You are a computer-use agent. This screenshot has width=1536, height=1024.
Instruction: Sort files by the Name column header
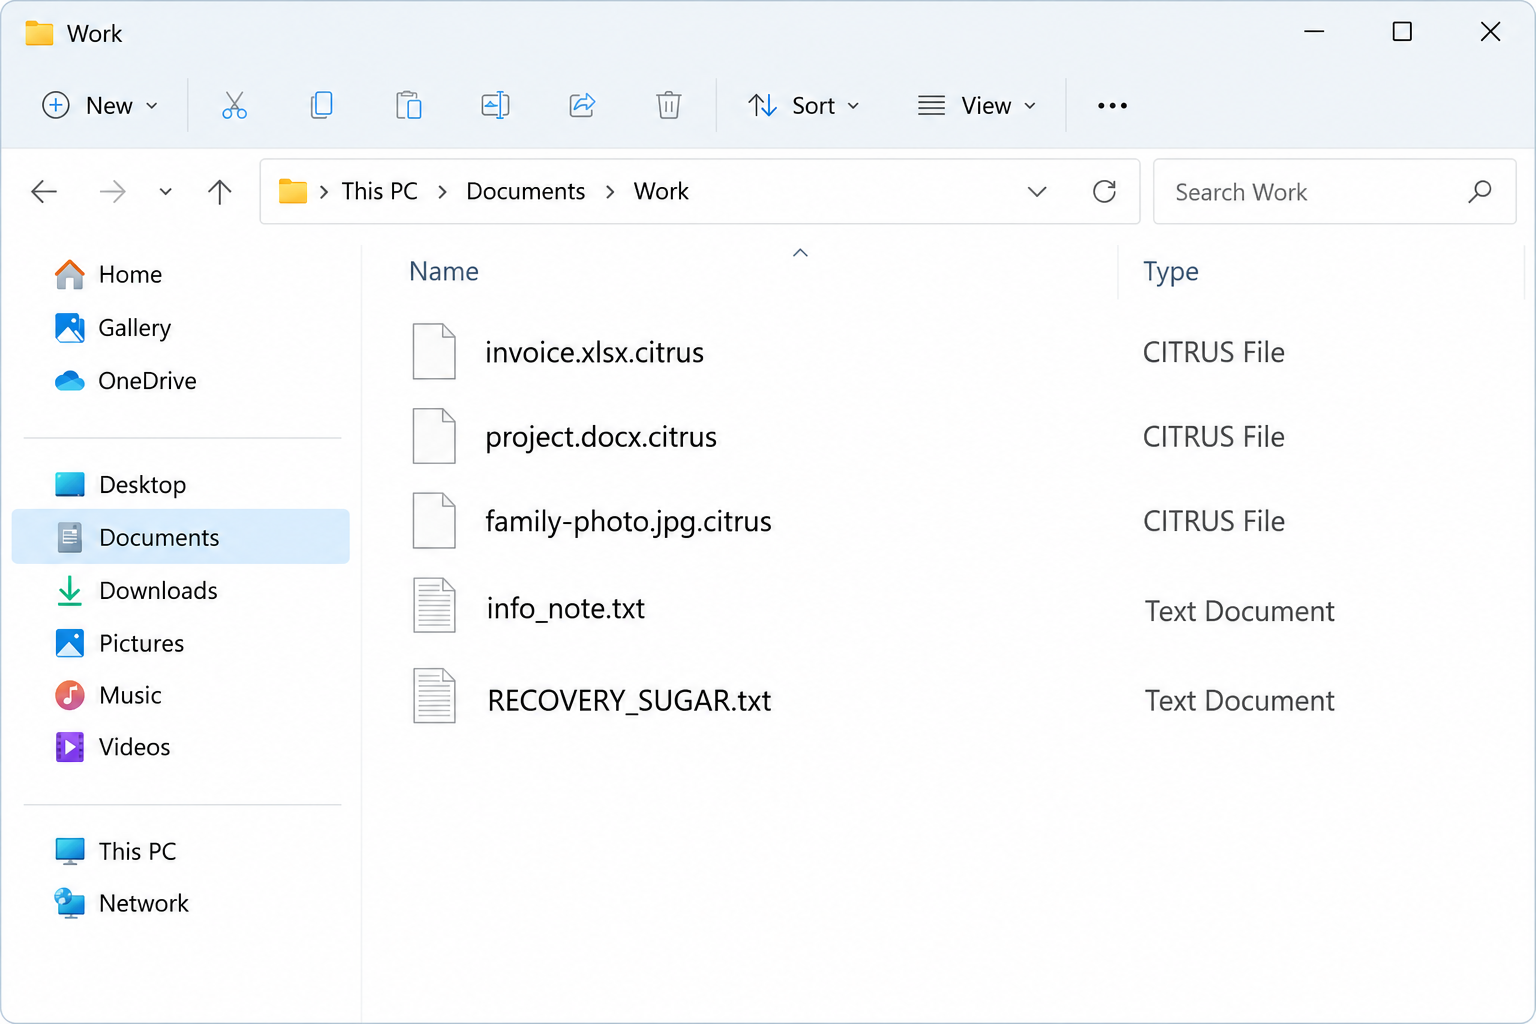click(444, 271)
